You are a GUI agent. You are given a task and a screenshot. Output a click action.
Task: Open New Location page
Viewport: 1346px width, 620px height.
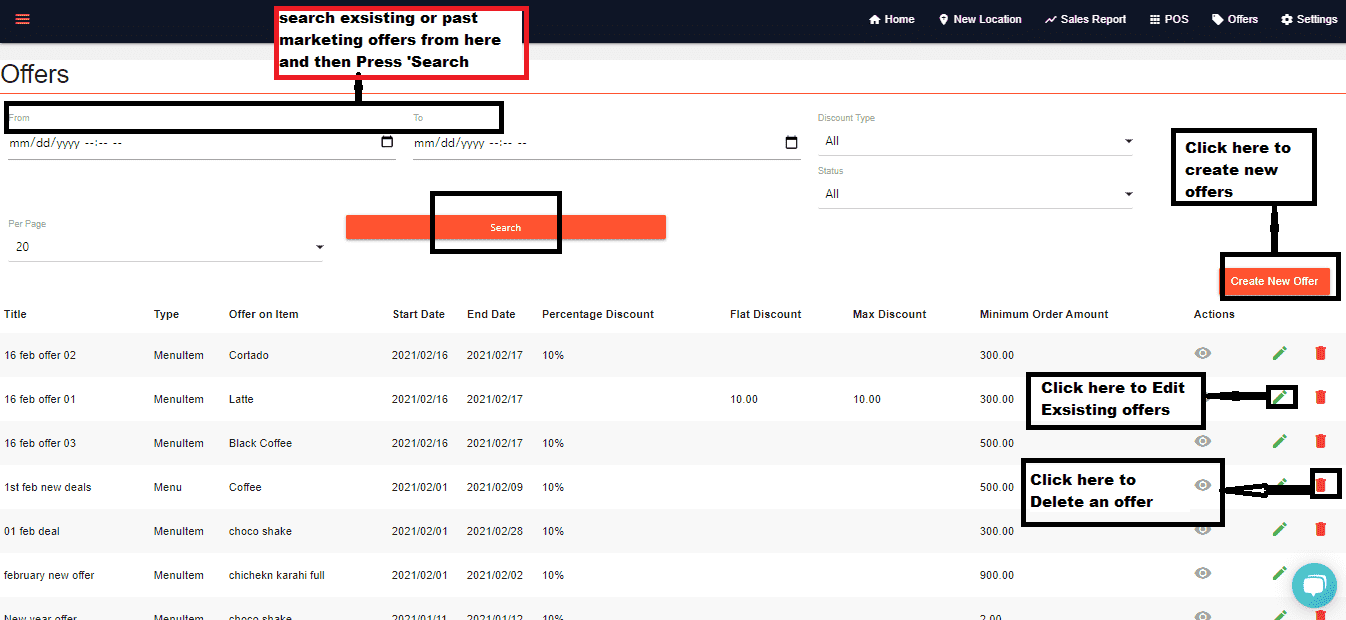(x=980, y=19)
